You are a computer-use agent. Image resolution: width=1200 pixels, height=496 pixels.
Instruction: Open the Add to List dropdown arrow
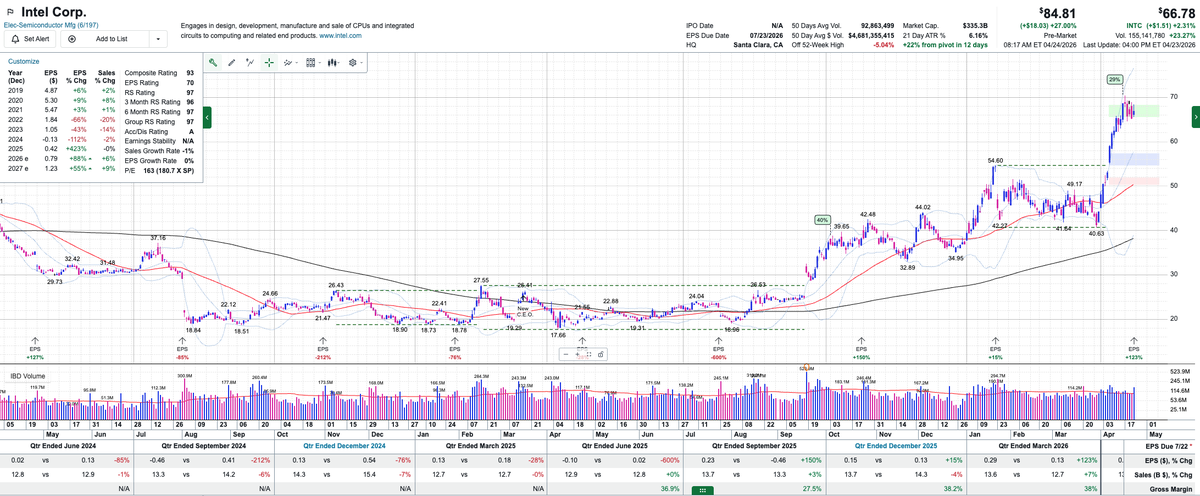[x=158, y=39]
